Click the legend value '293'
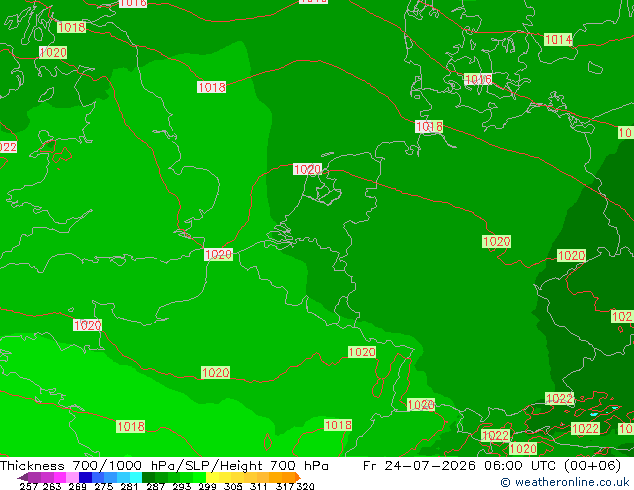This screenshot has width=634, height=490. 182,486
